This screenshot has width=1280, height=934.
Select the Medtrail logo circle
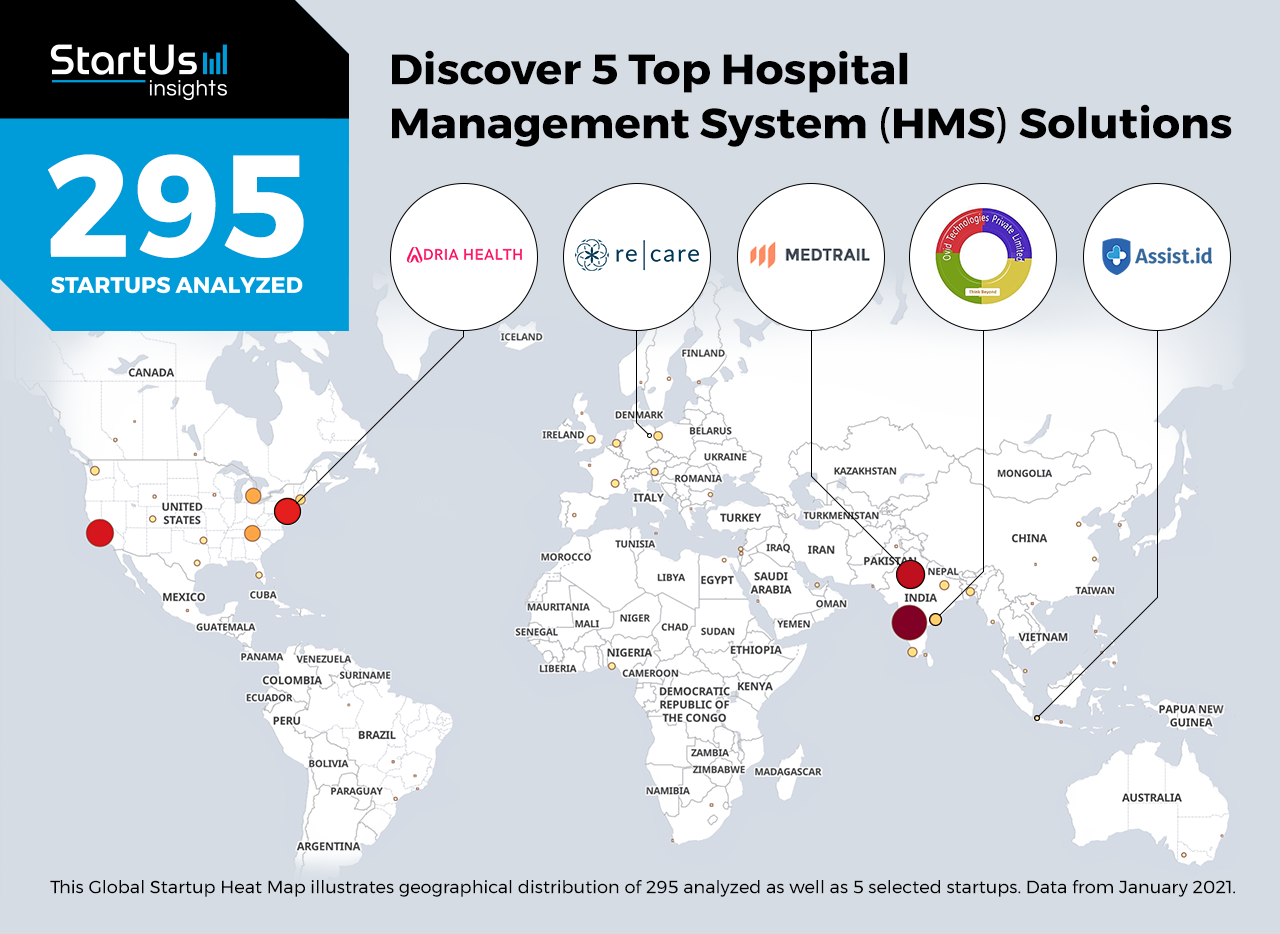(x=811, y=257)
